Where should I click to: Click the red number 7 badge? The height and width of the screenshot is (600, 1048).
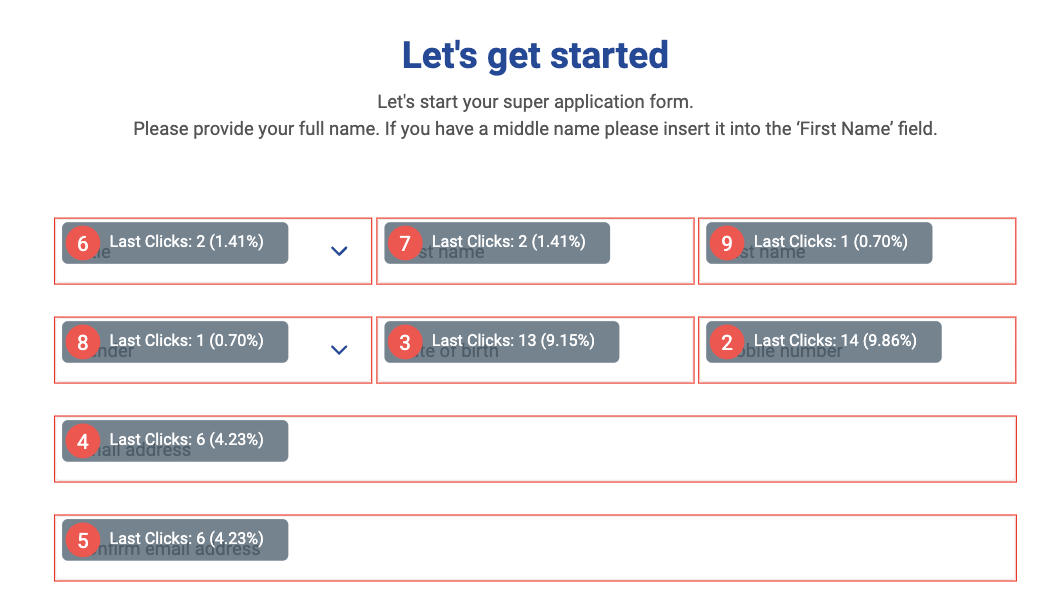point(405,243)
